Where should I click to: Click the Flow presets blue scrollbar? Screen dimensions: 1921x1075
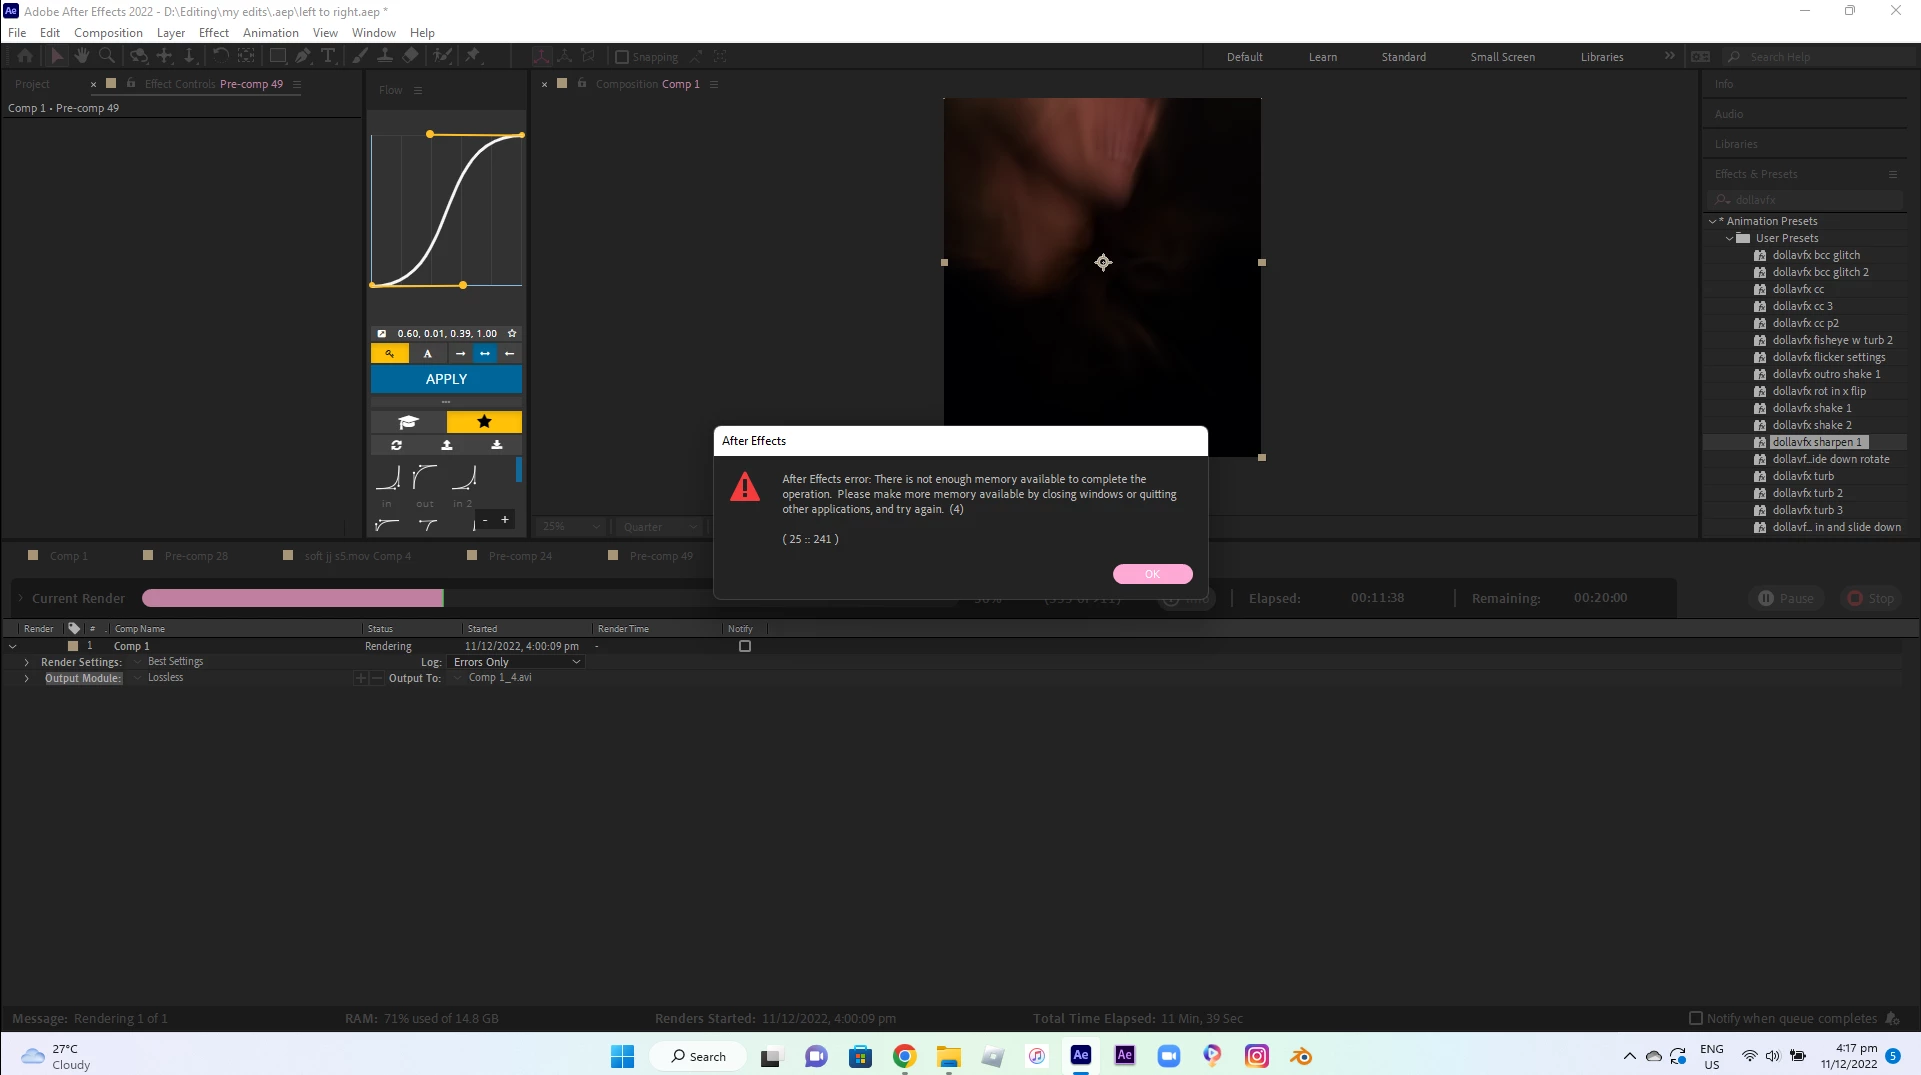518,470
